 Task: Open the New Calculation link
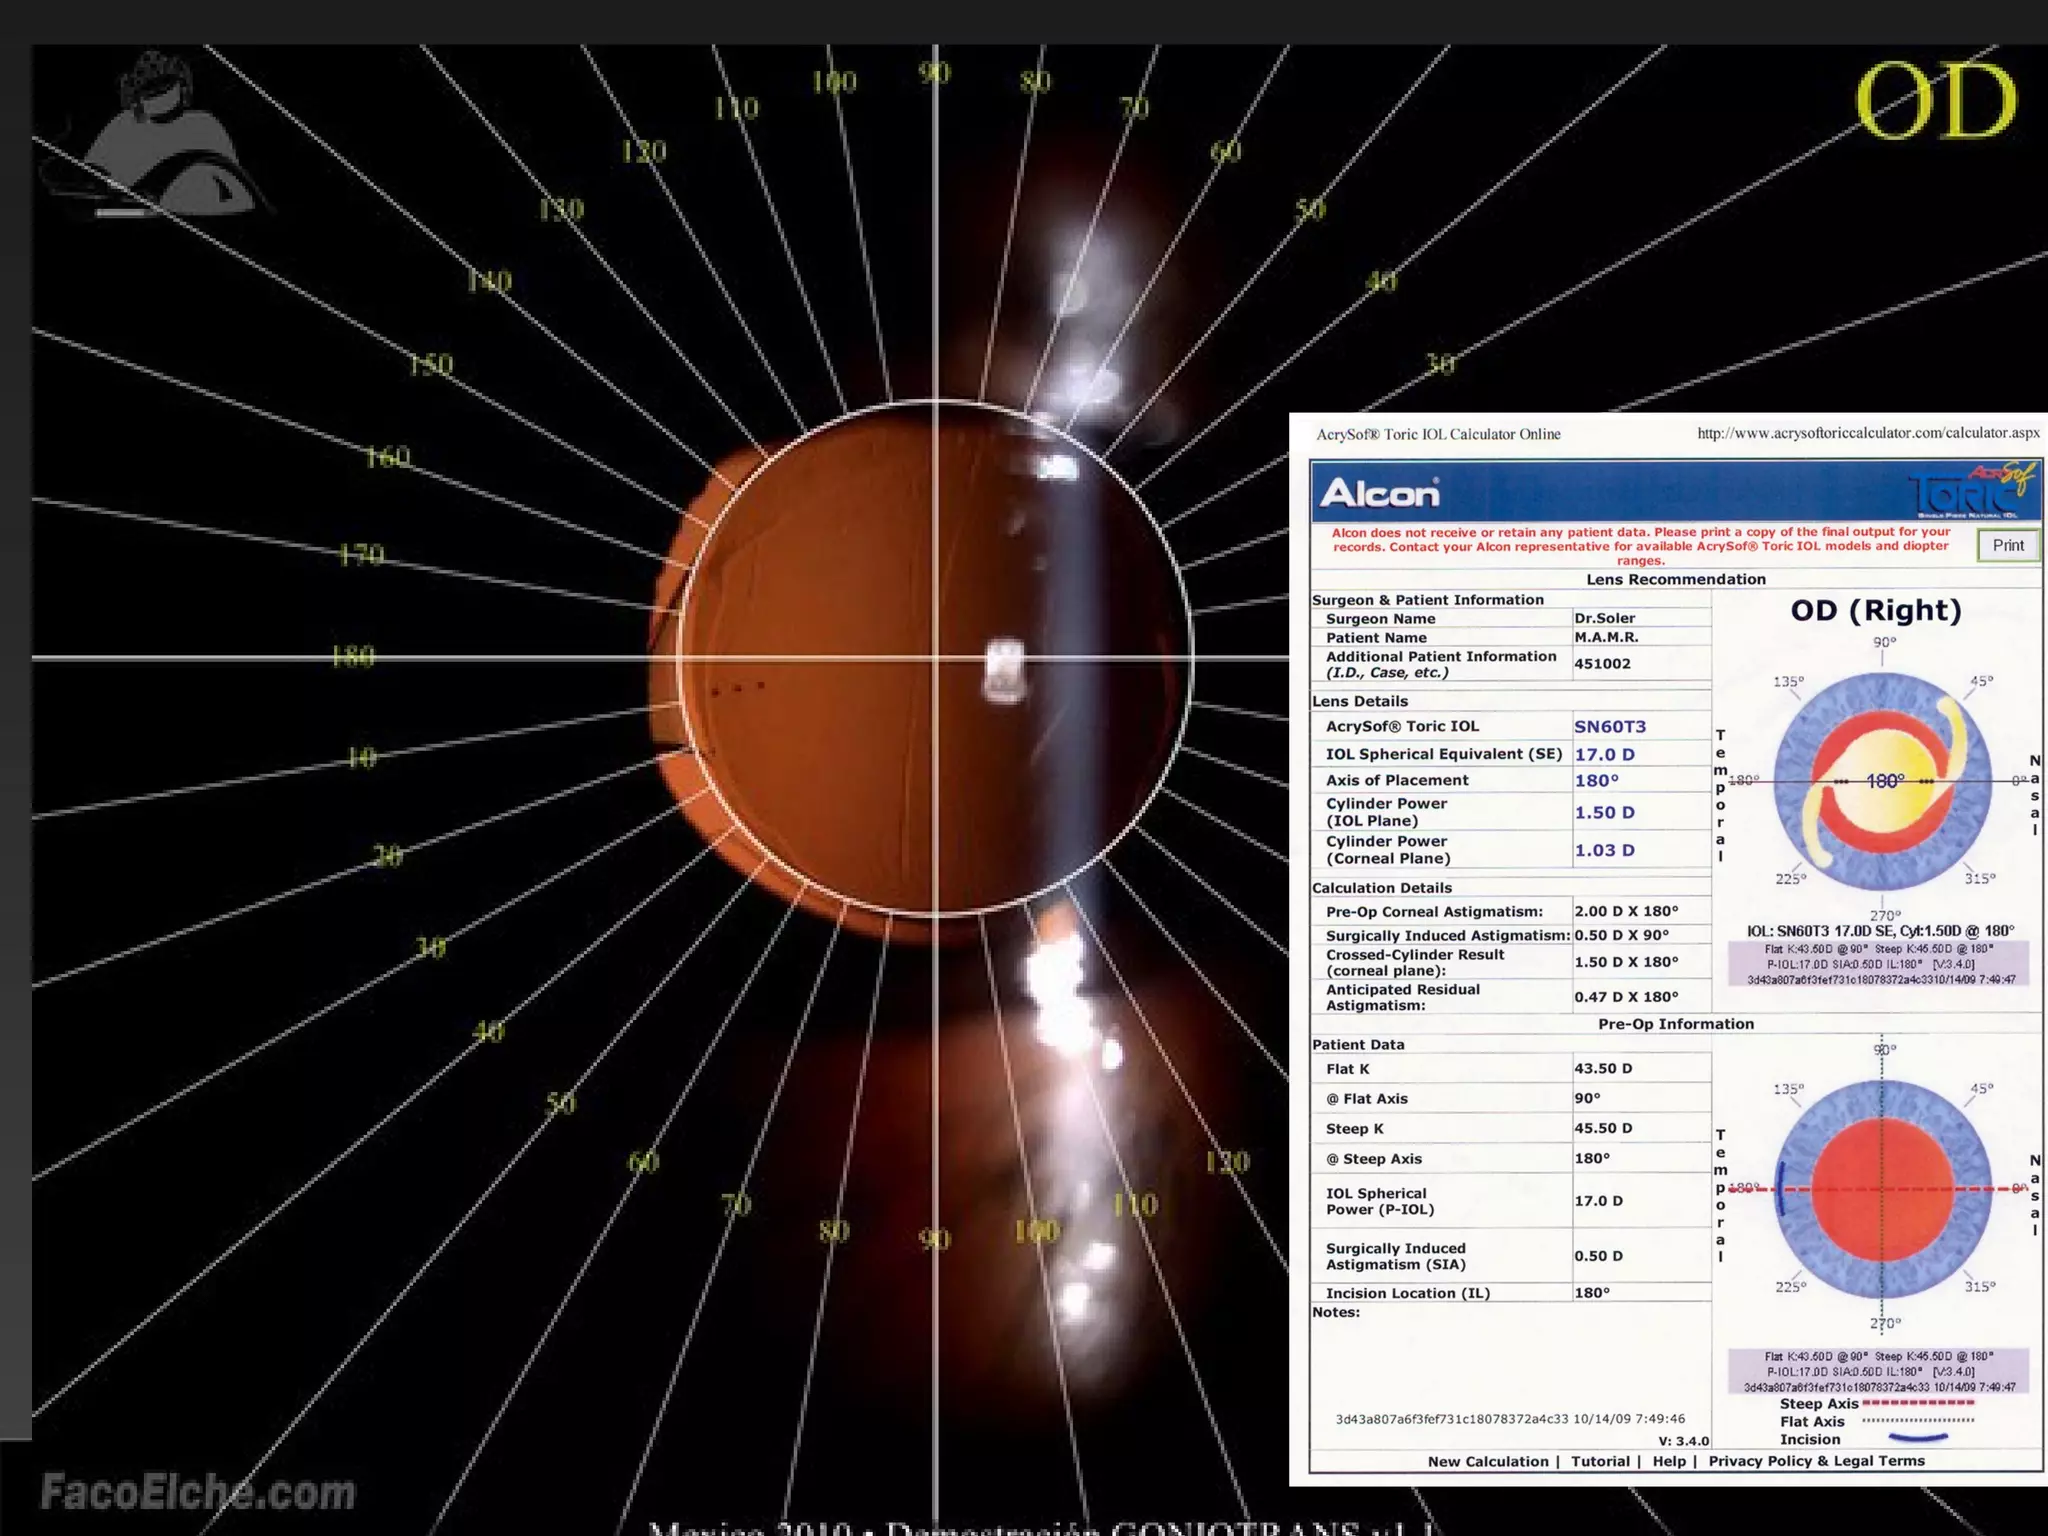pyautogui.click(x=1487, y=1461)
